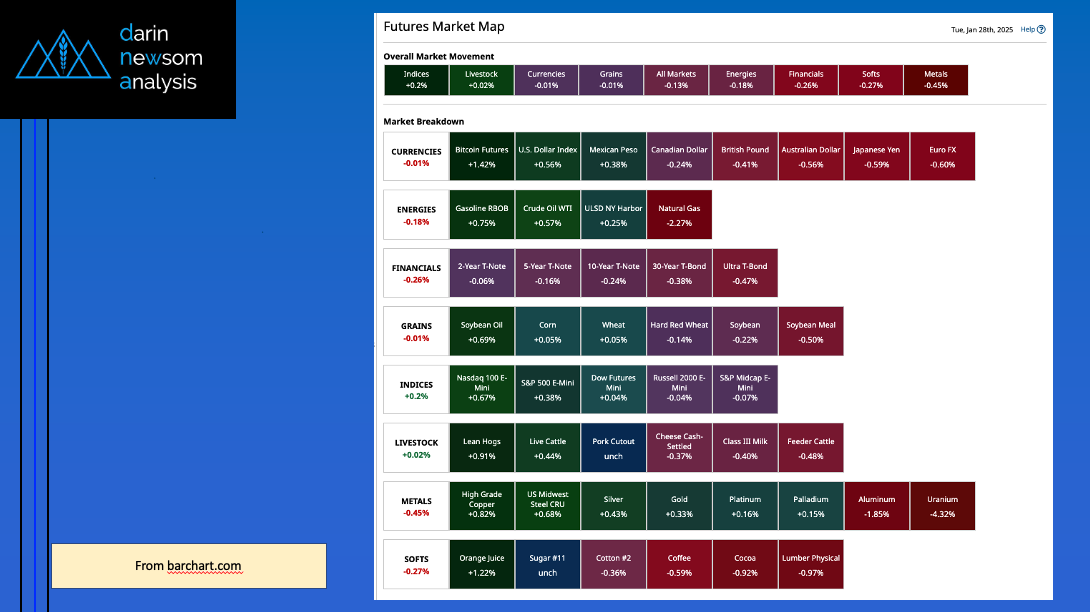Select the Bitcoin Futures tile
The width and height of the screenshot is (1090, 612).
click(481, 156)
